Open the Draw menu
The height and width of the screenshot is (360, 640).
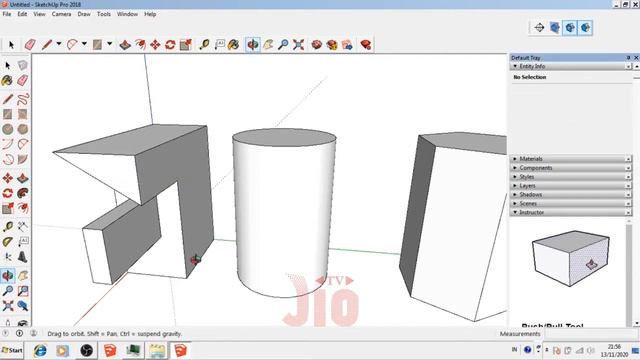pyautogui.click(x=84, y=14)
